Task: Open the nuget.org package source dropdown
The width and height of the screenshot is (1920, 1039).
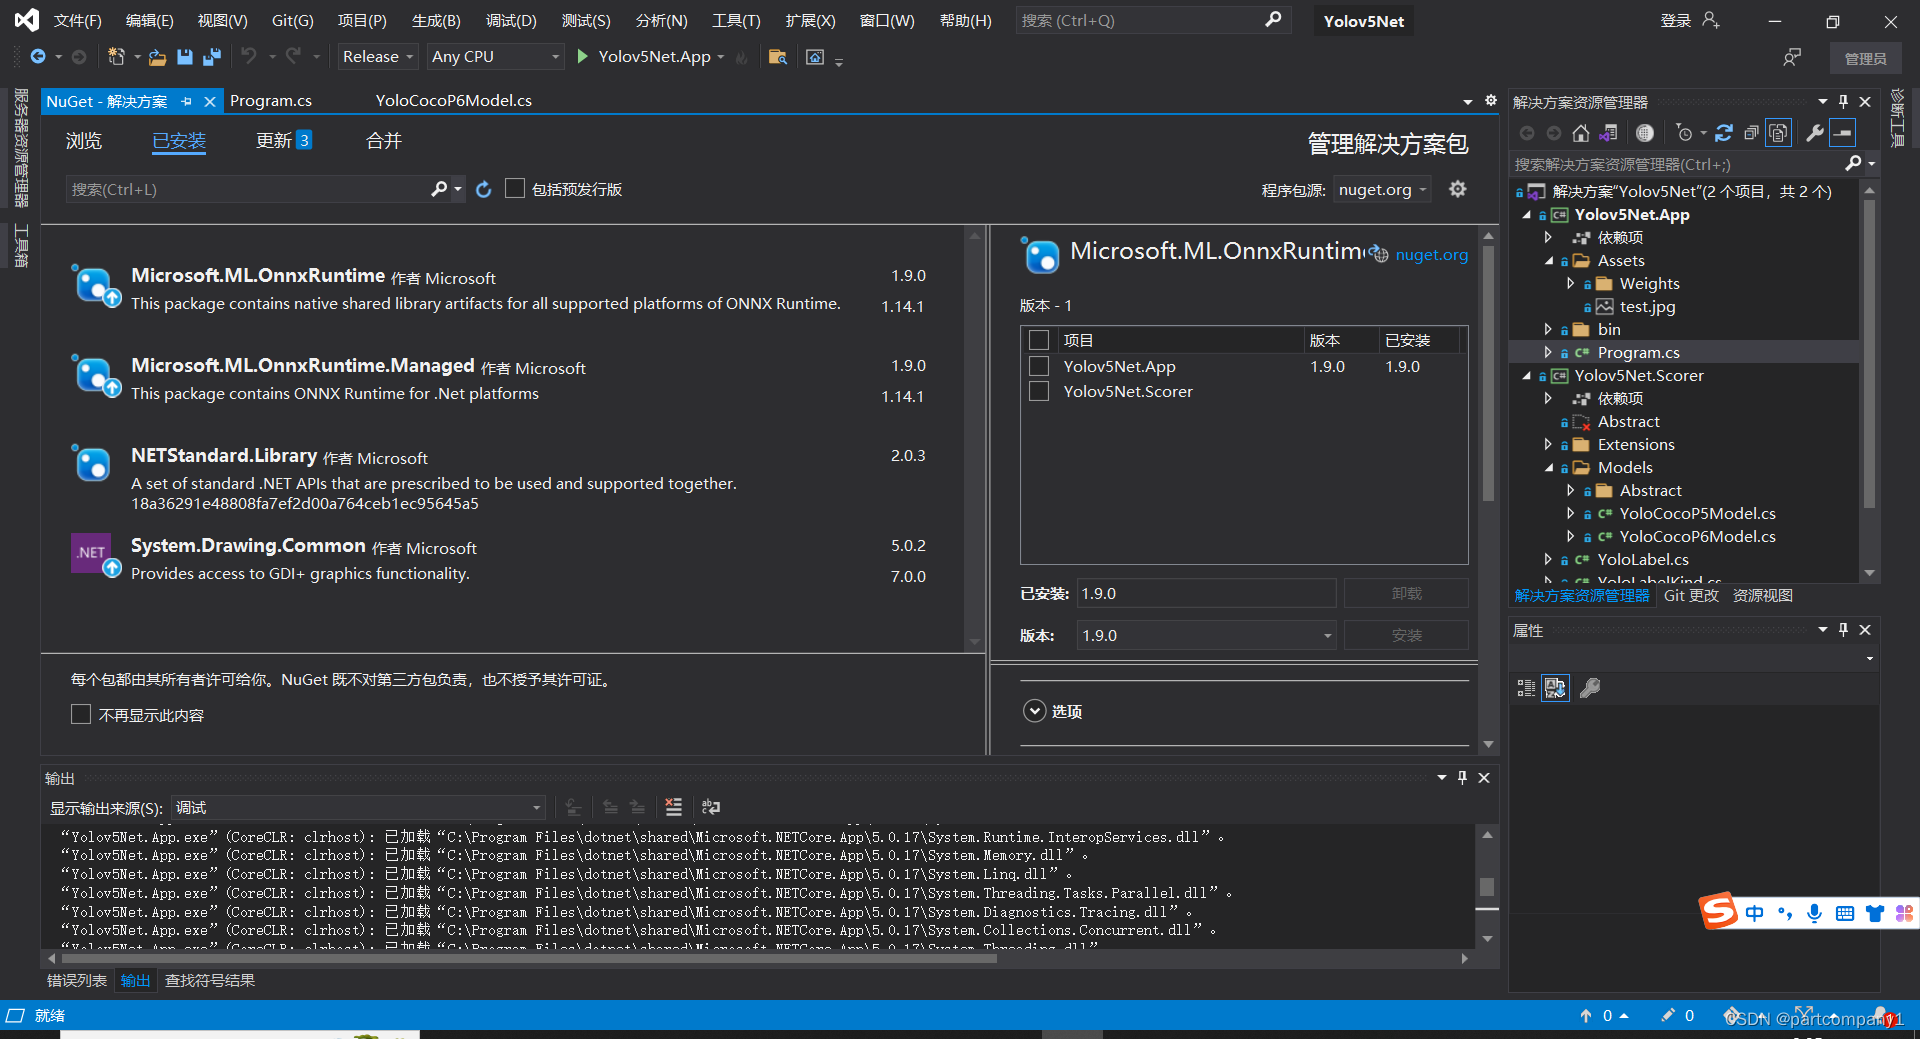Action: [1384, 189]
